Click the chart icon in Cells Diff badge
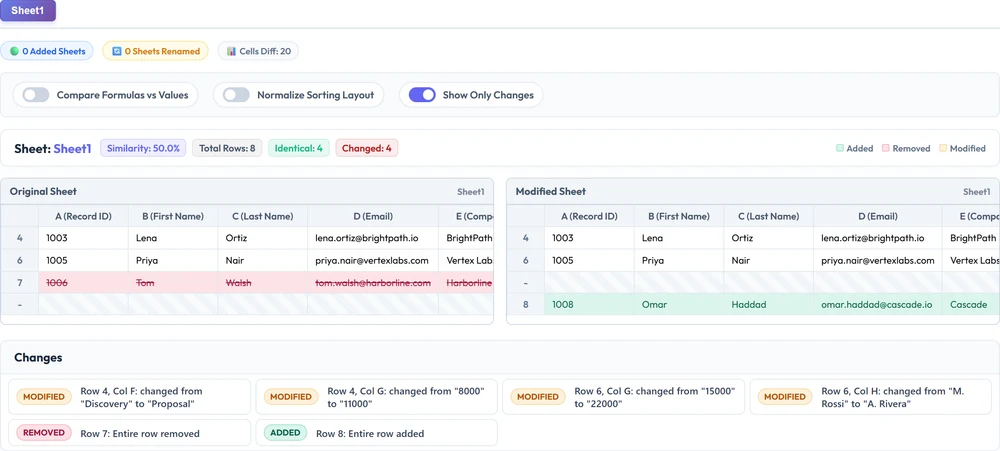The width and height of the screenshot is (1000, 451). point(231,51)
